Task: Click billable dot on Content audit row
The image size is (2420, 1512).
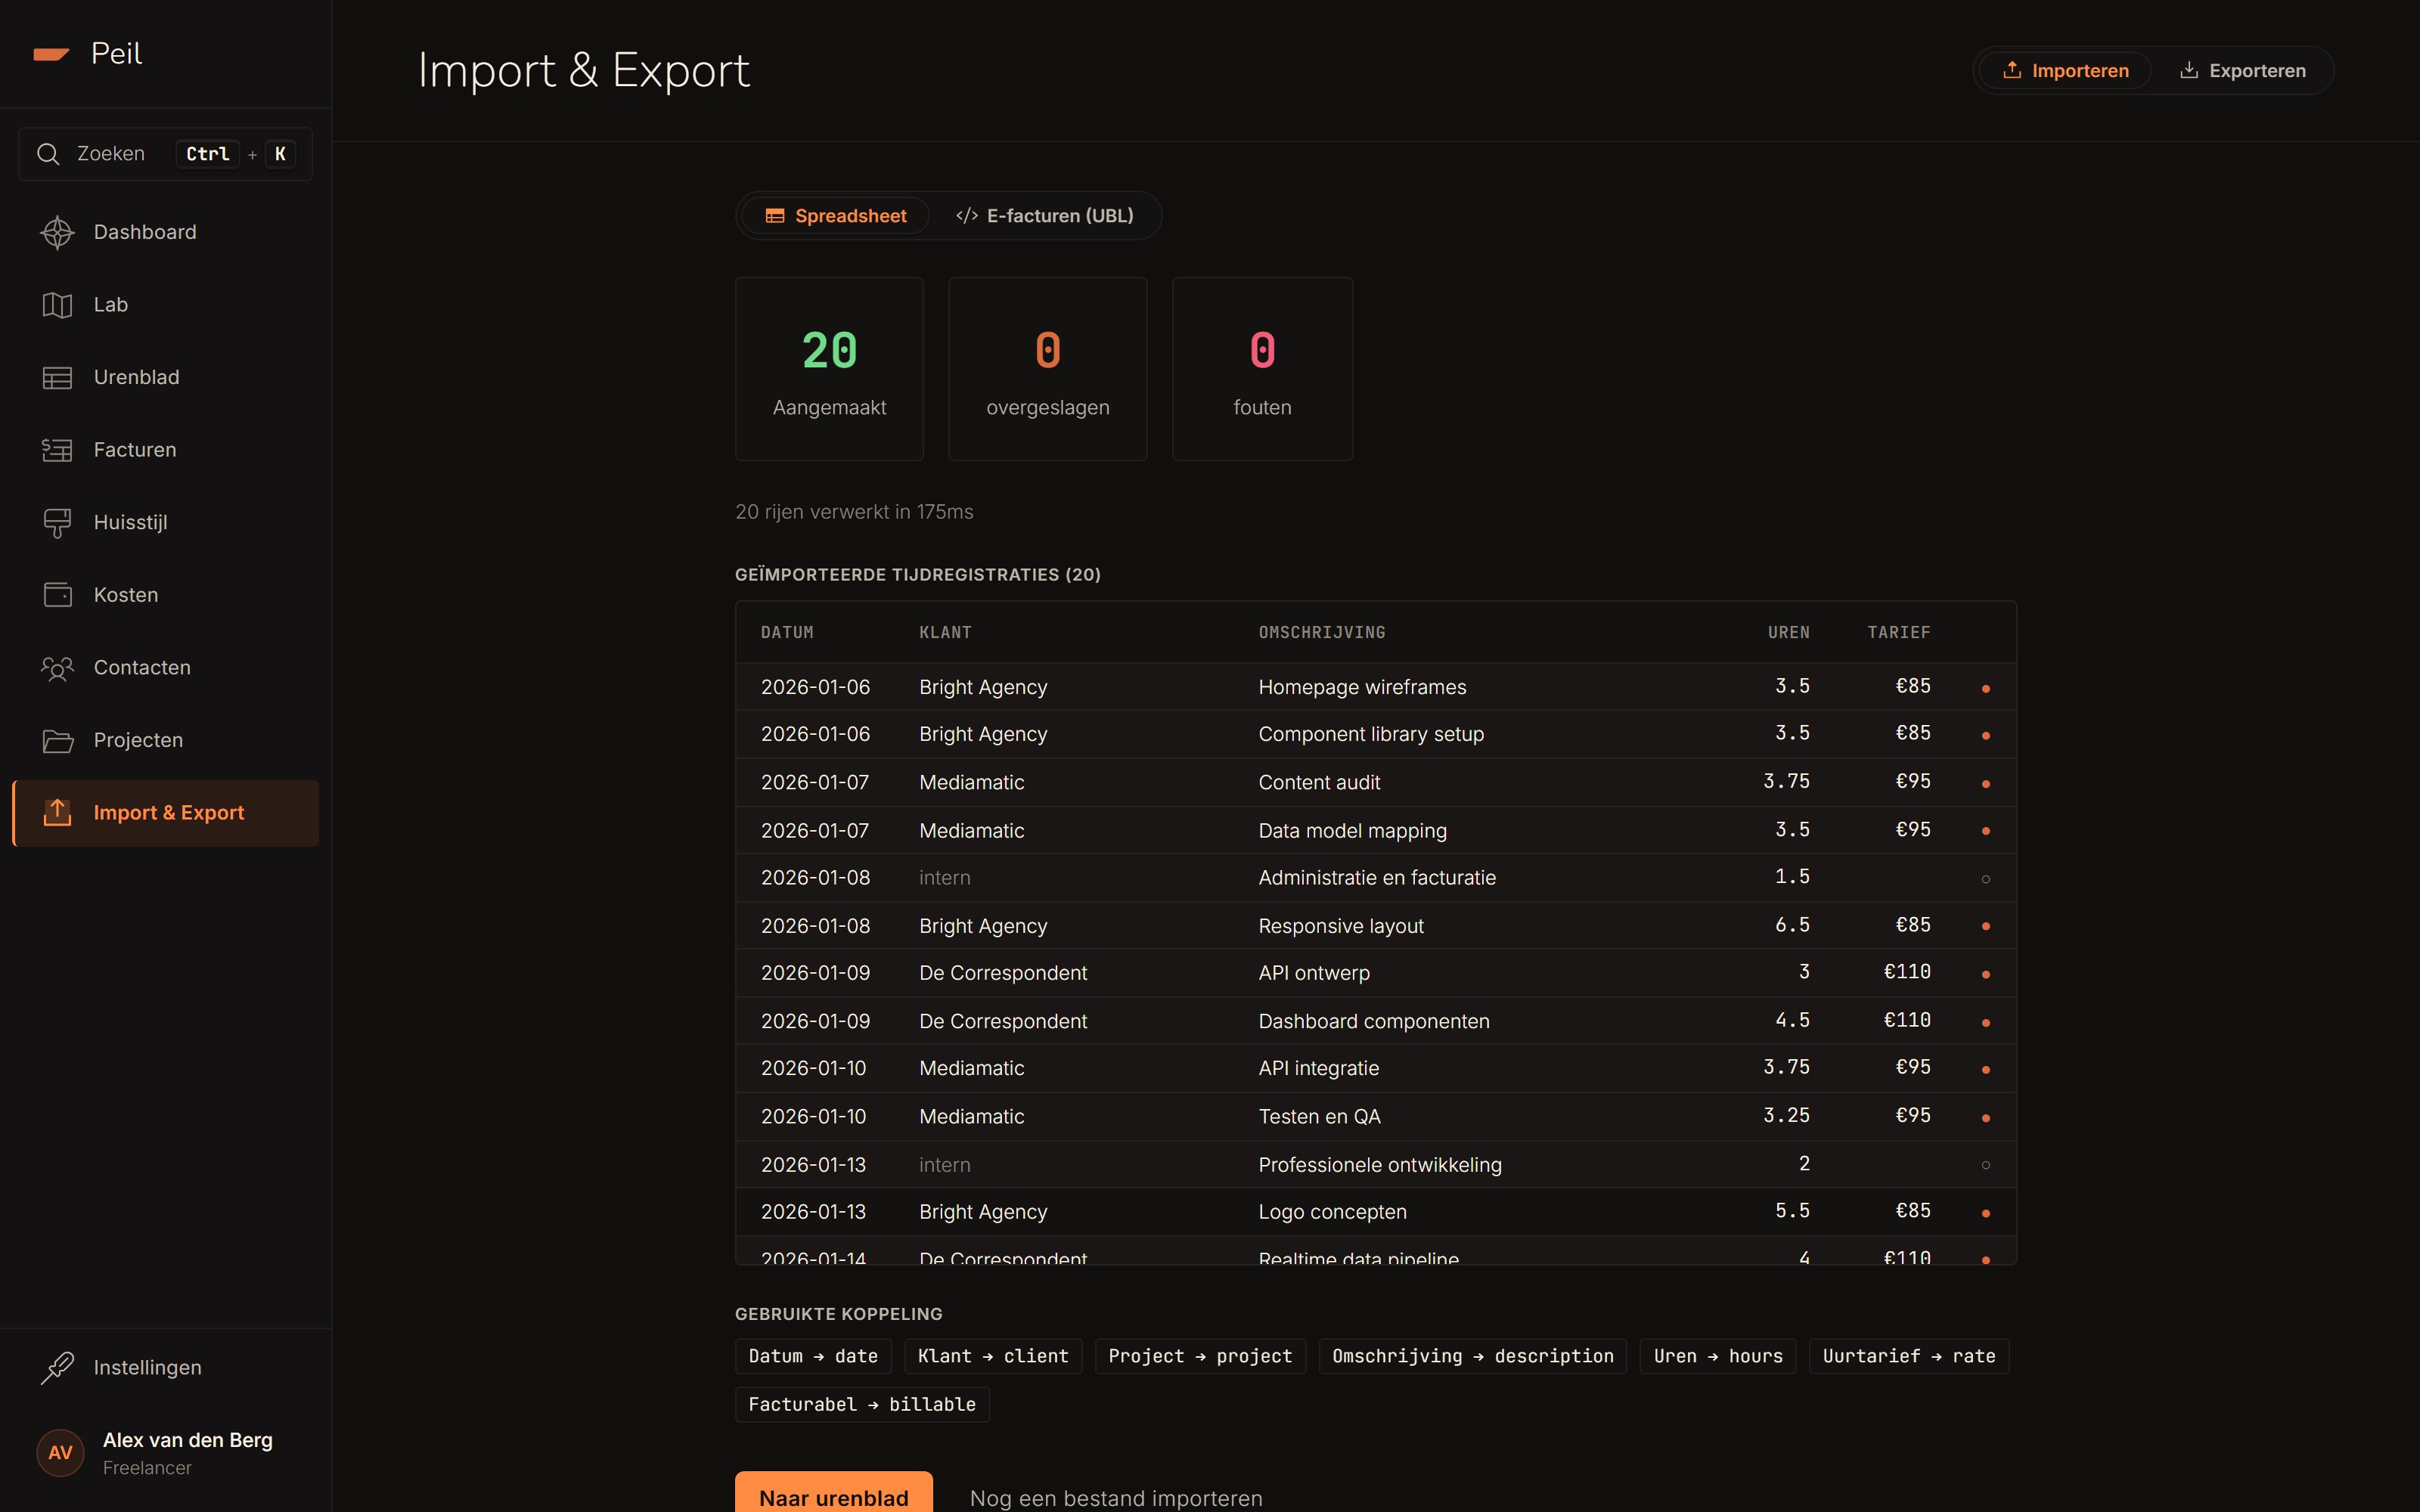Action: pos(1986,783)
